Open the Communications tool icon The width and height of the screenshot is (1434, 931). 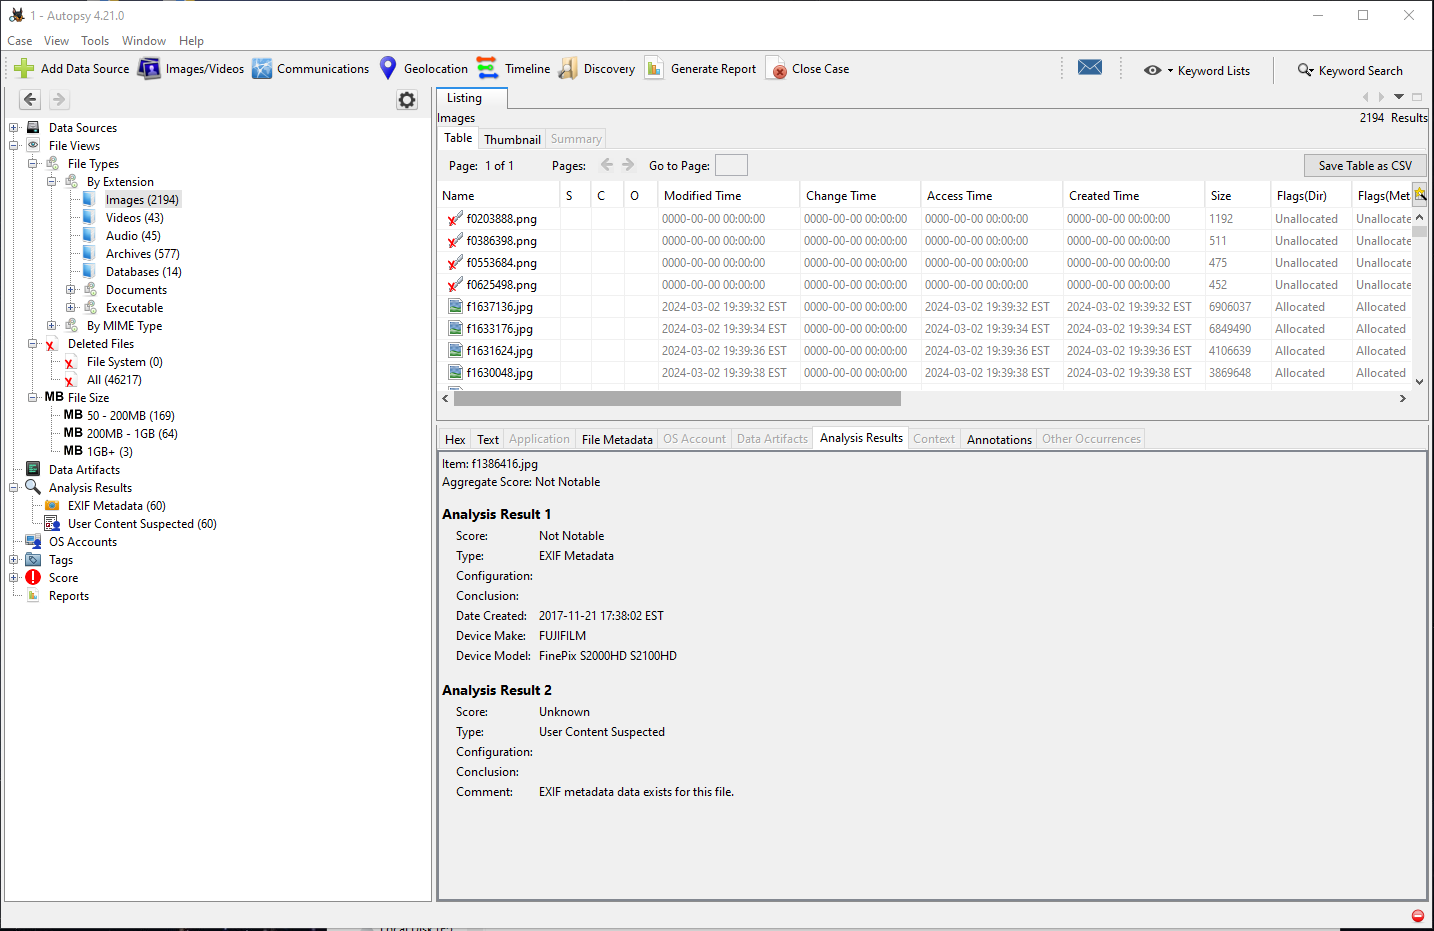point(262,68)
